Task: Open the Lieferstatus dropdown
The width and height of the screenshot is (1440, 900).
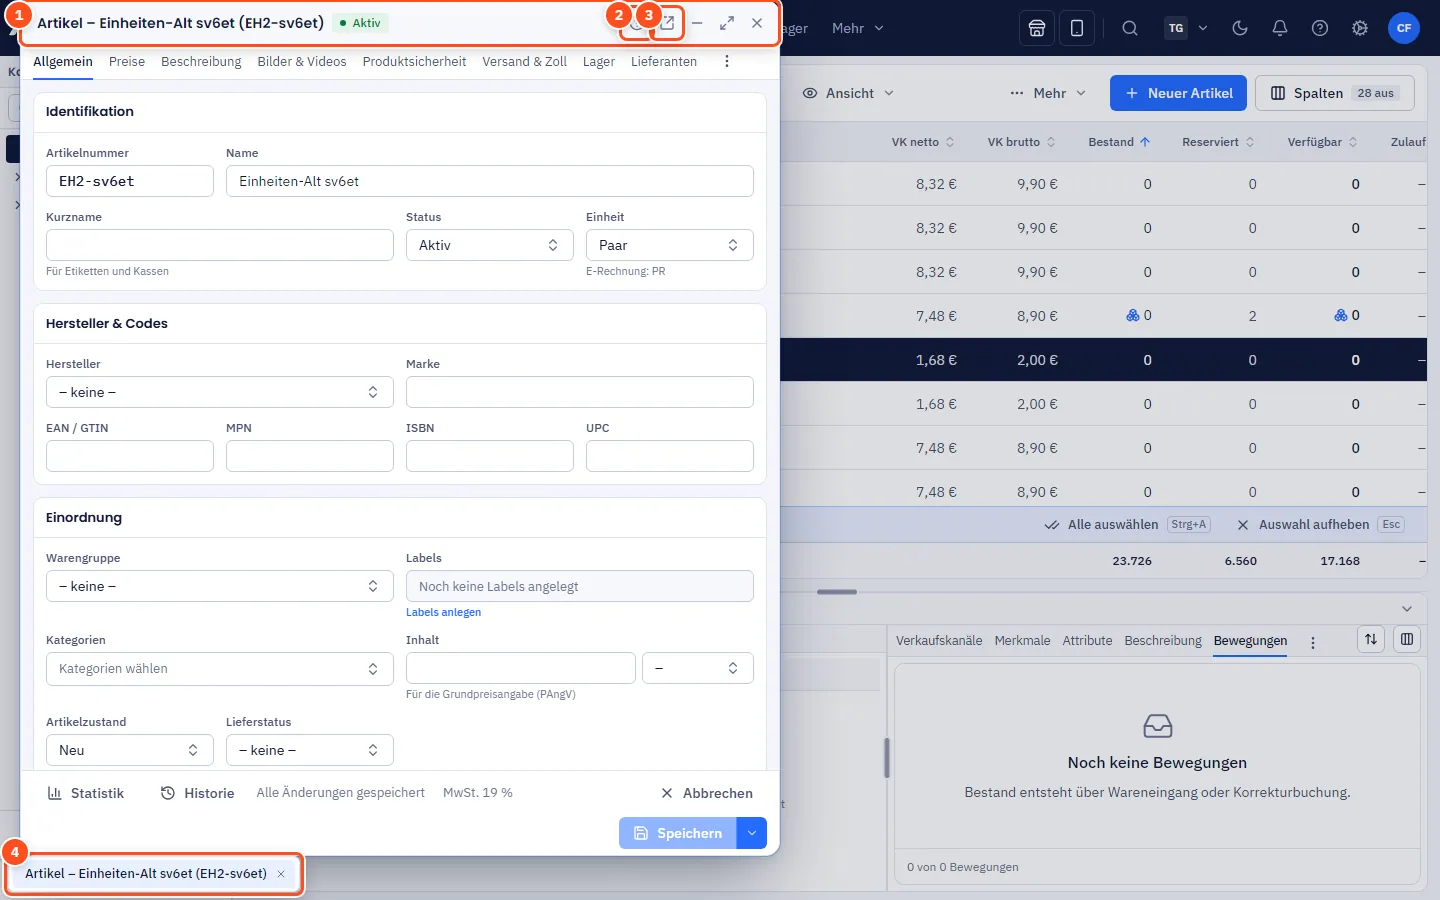Action: (310, 750)
